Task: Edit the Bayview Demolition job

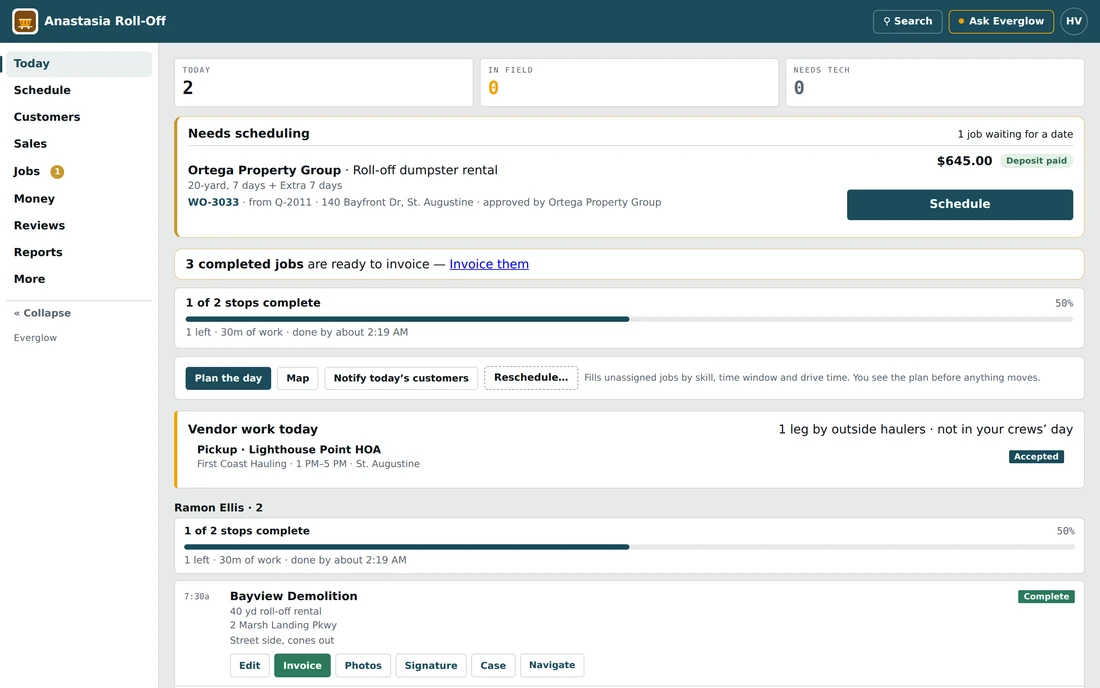Action: [x=249, y=665]
